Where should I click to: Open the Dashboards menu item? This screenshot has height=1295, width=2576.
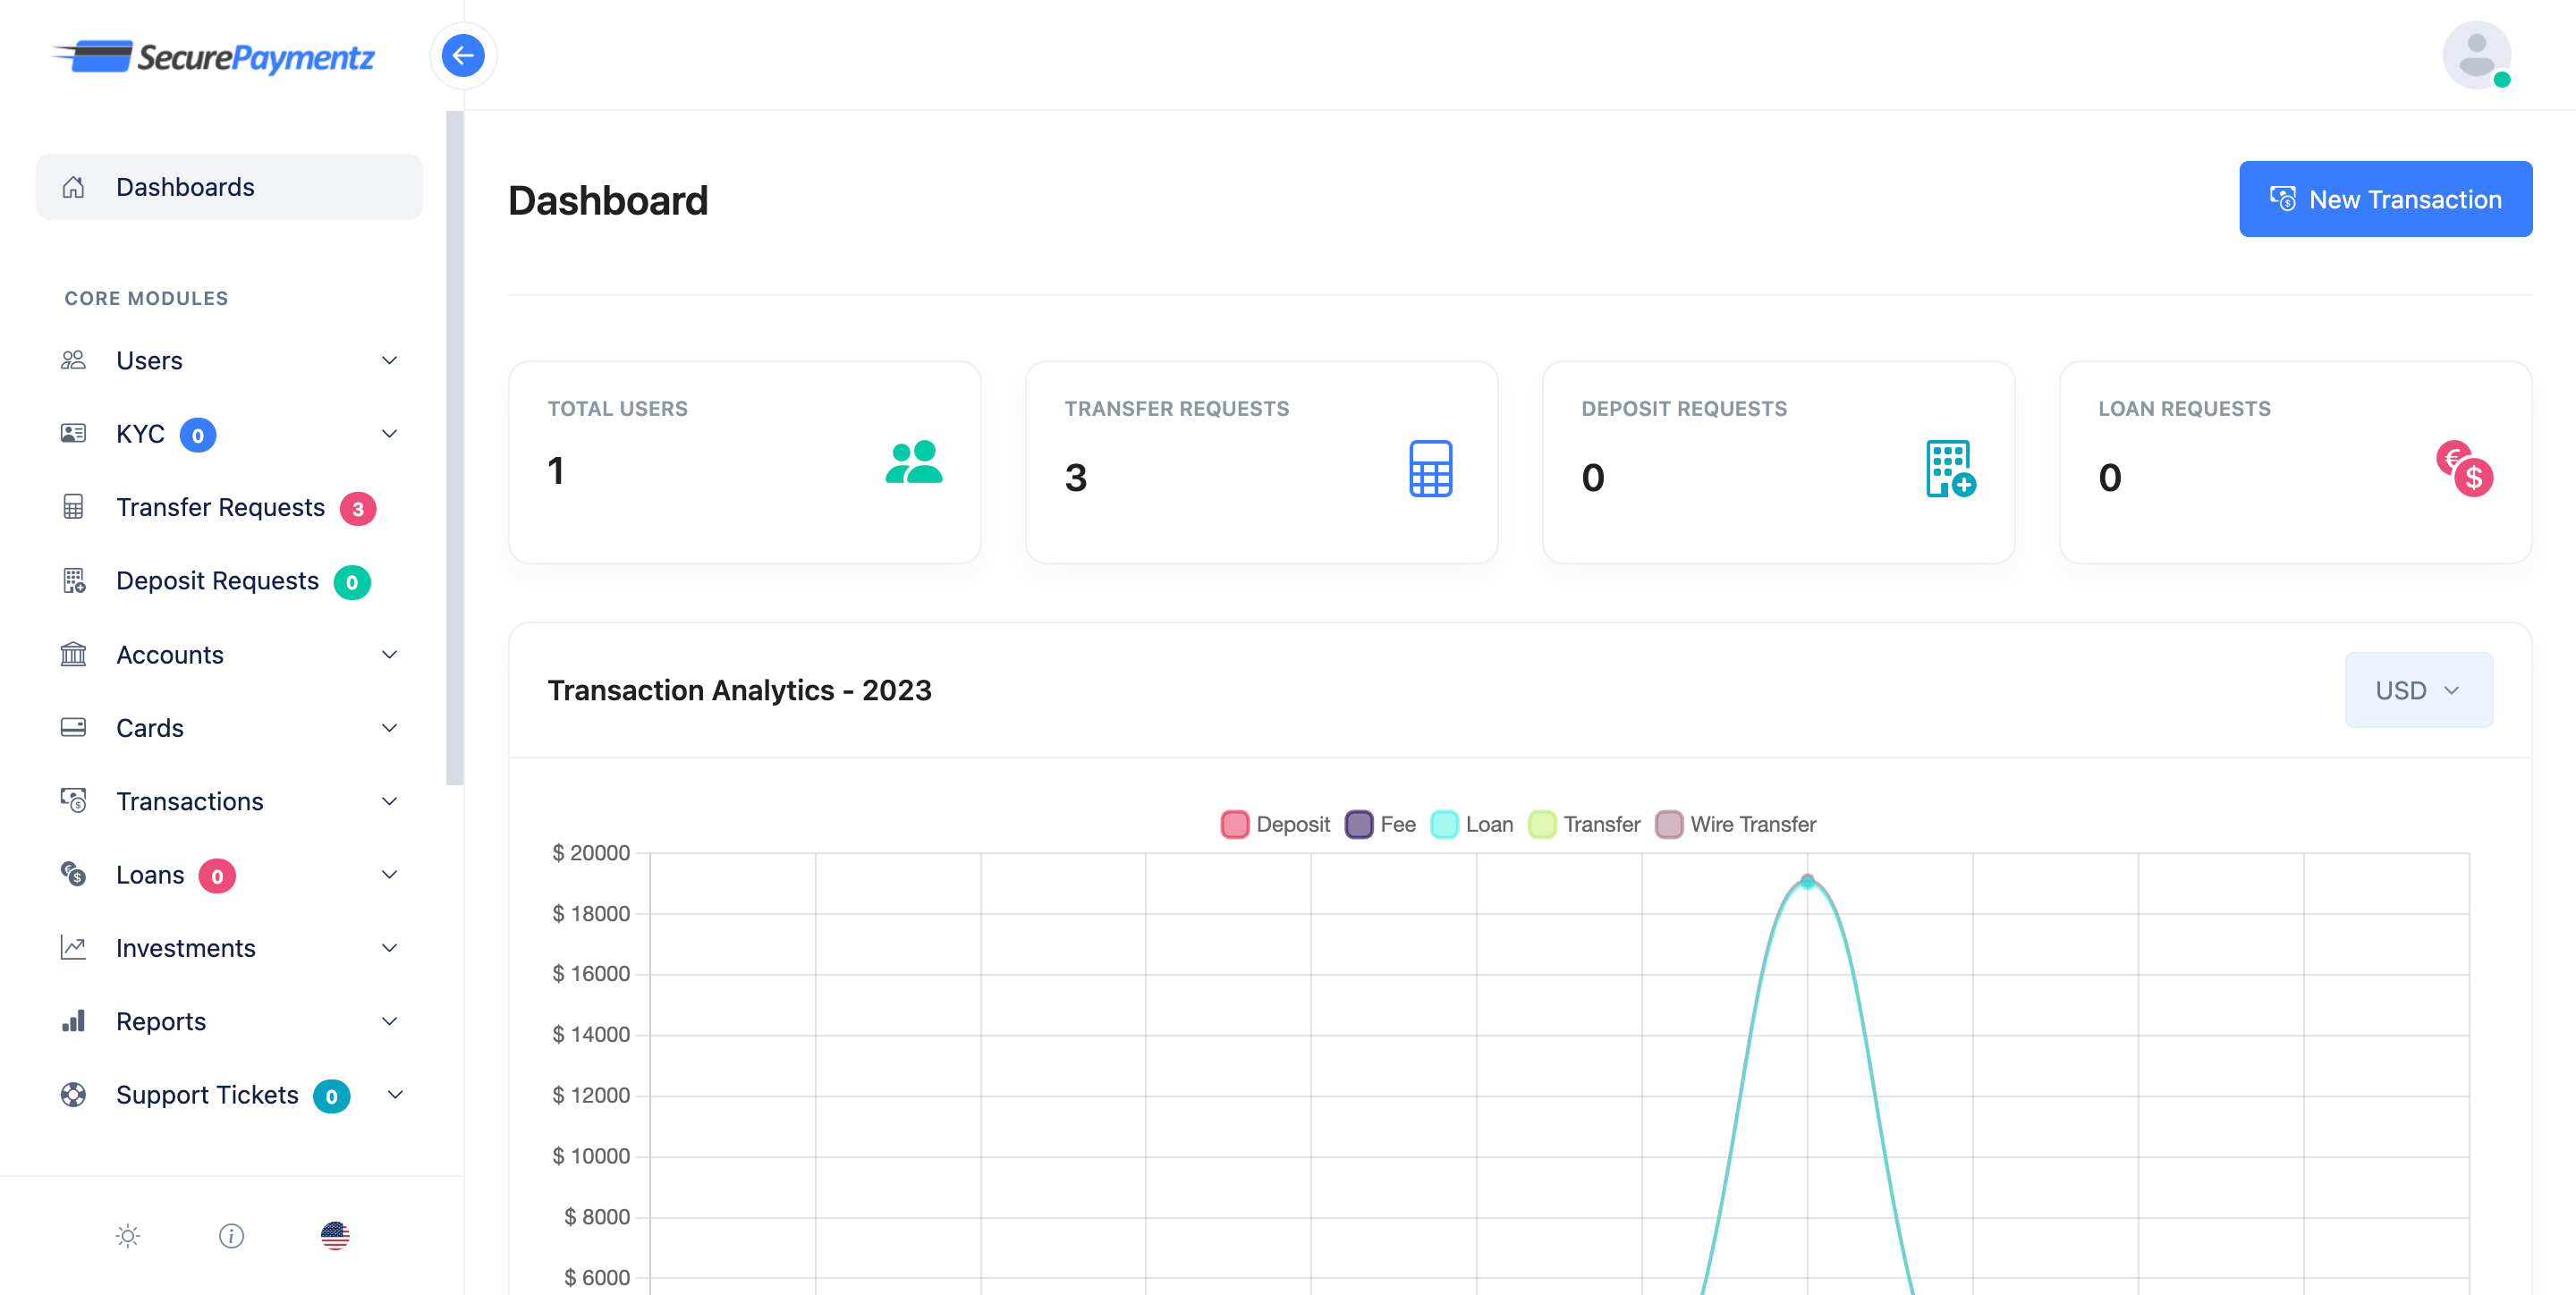229,187
